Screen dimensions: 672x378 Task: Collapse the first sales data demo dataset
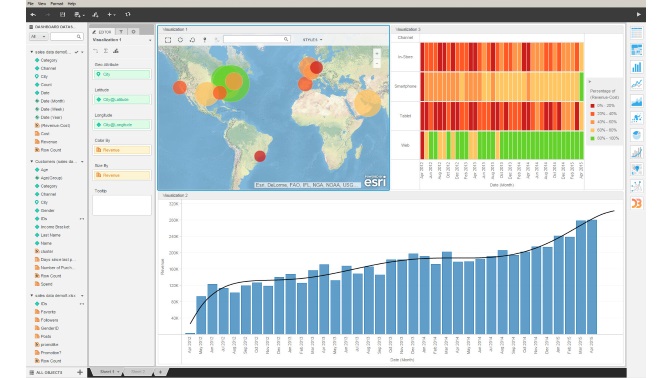[x=32, y=52]
